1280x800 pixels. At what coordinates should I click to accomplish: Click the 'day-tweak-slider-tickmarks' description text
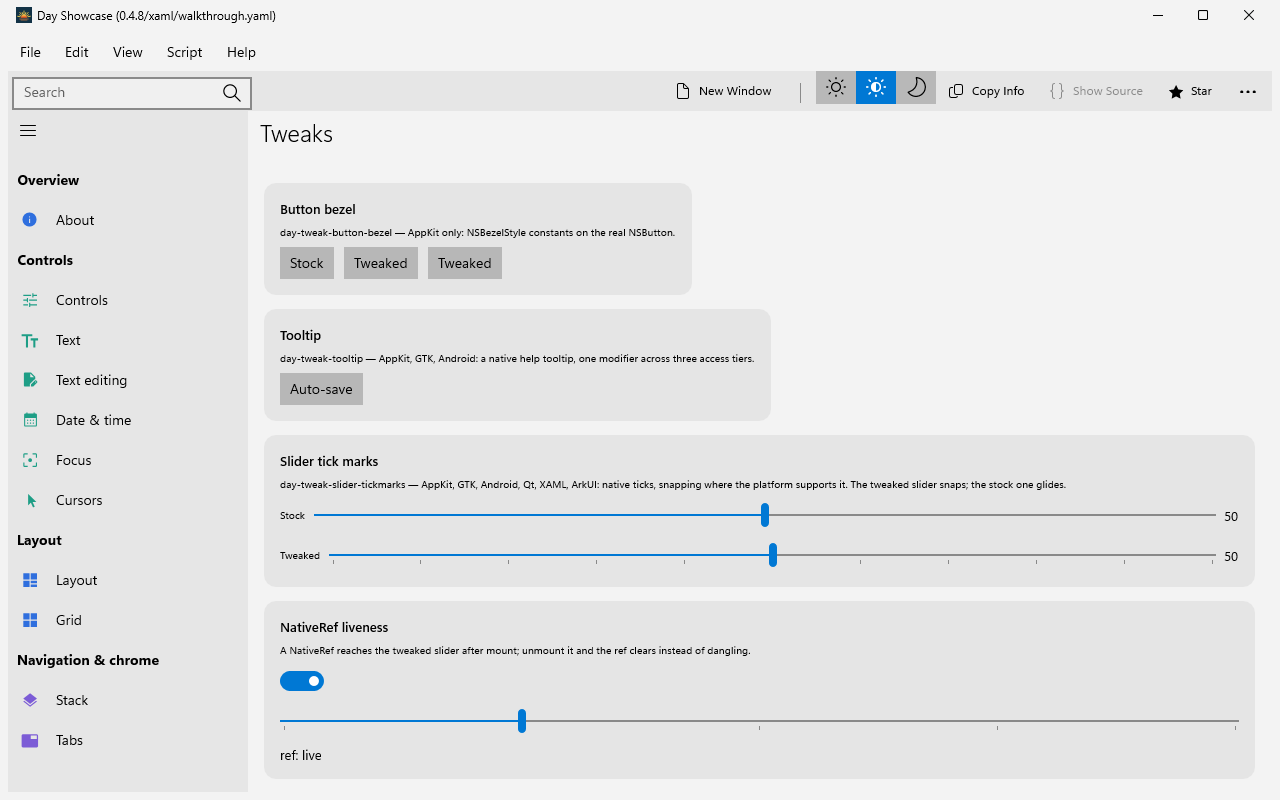tap(673, 484)
